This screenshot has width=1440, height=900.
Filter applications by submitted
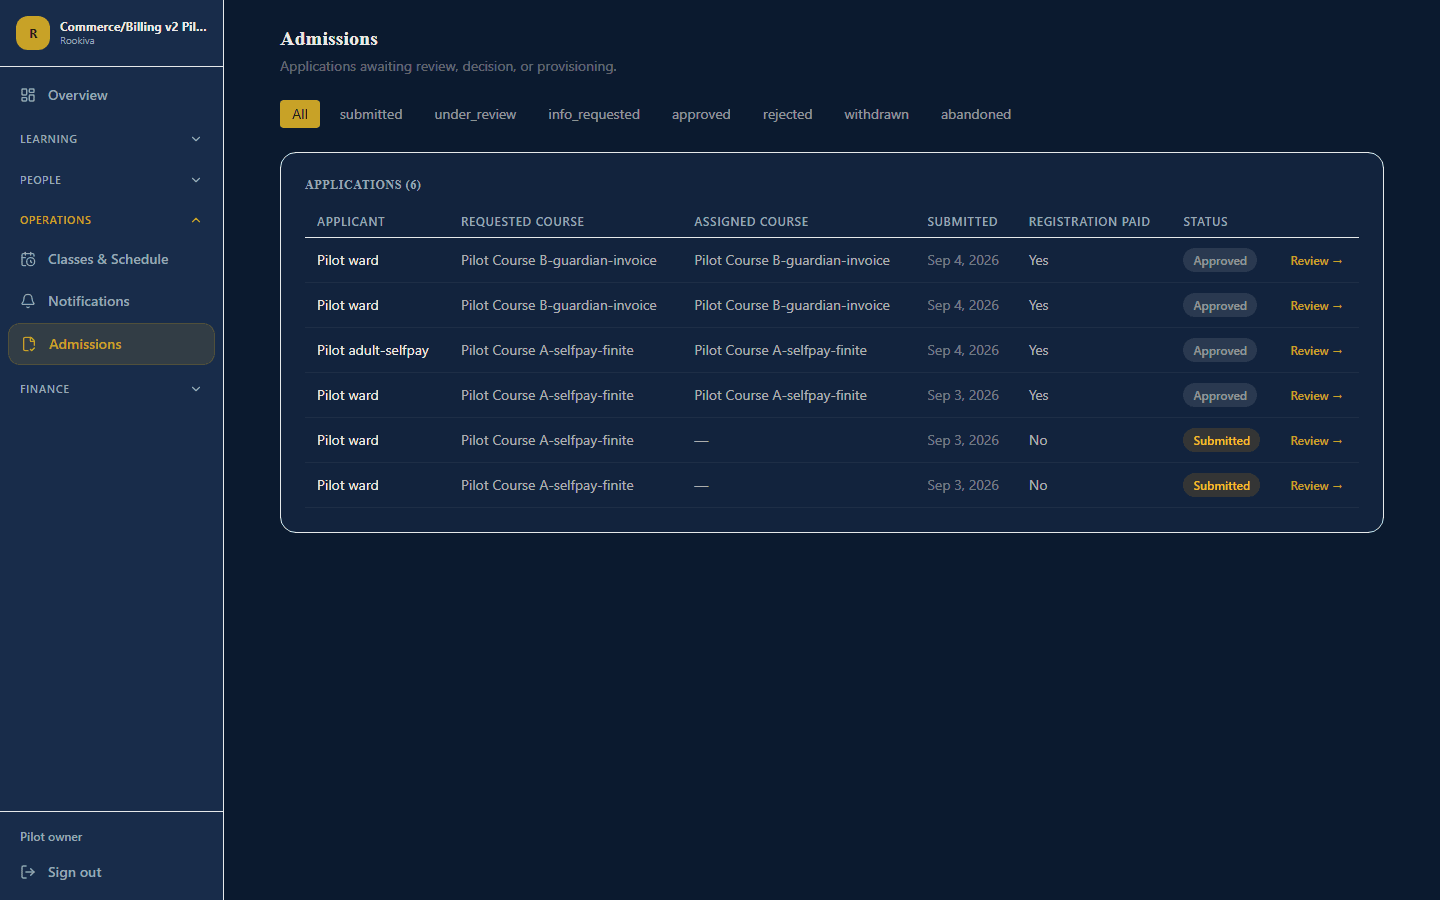(x=371, y=114)
